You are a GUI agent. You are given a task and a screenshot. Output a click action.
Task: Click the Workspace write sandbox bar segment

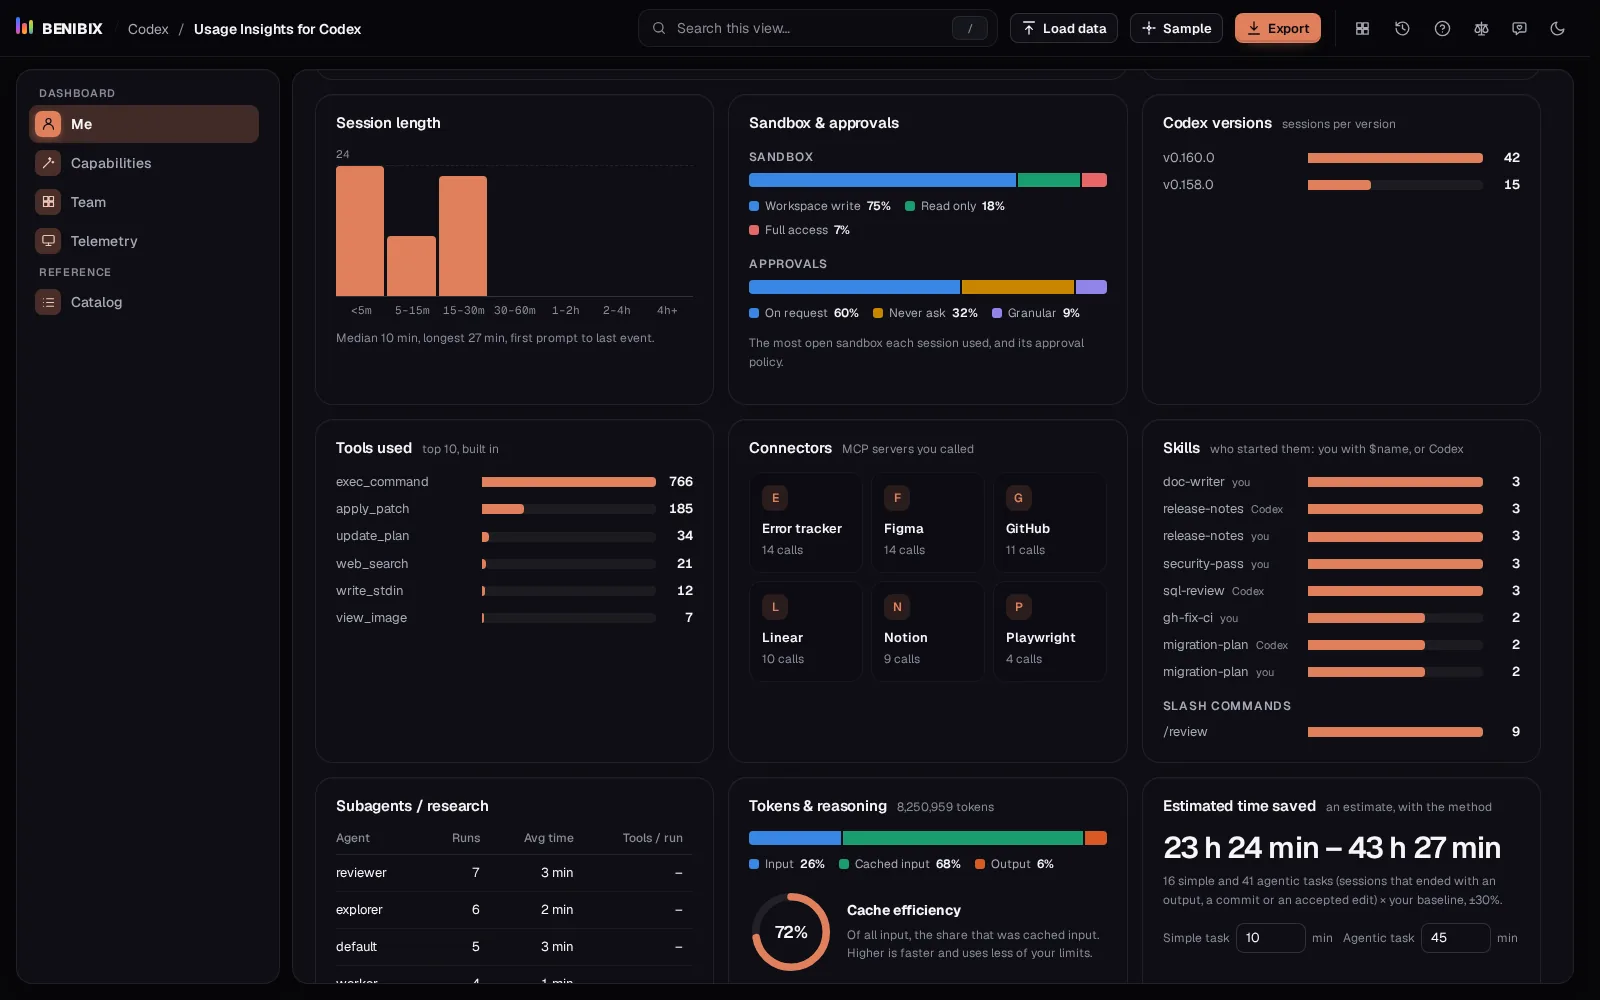point(882,180)
